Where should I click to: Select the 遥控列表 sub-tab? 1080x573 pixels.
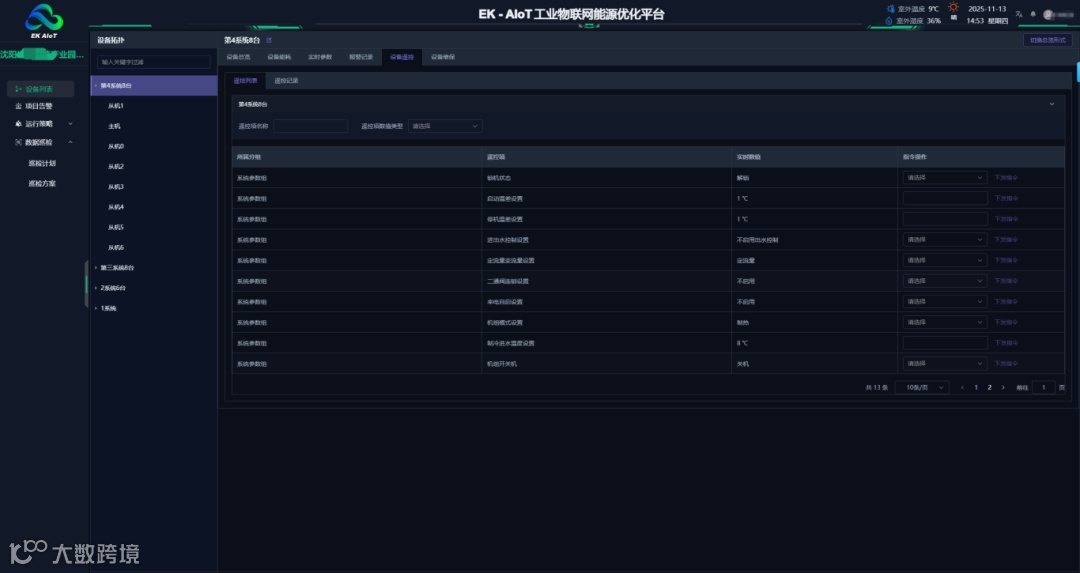point(245,81)
